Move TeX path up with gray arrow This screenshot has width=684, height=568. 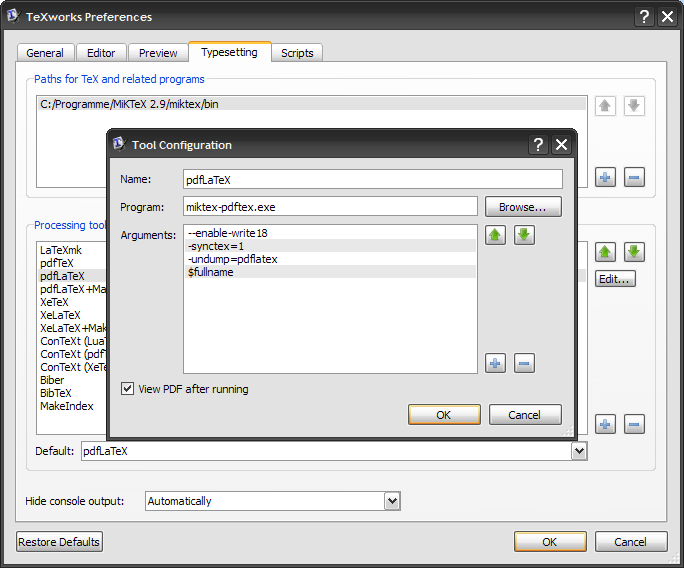(605, 106)
